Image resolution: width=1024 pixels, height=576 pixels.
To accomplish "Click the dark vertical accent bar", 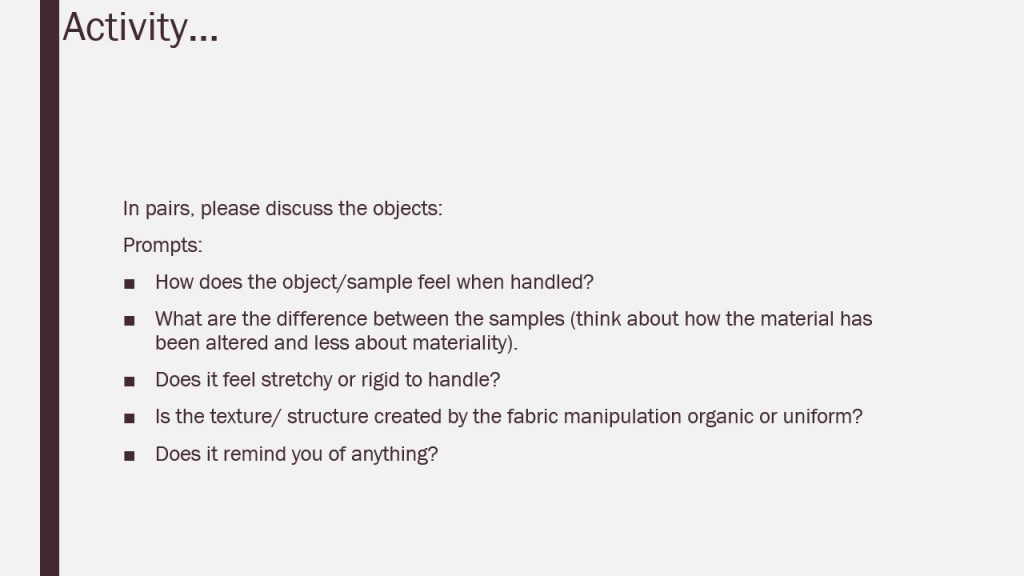I will coord(50,288).
